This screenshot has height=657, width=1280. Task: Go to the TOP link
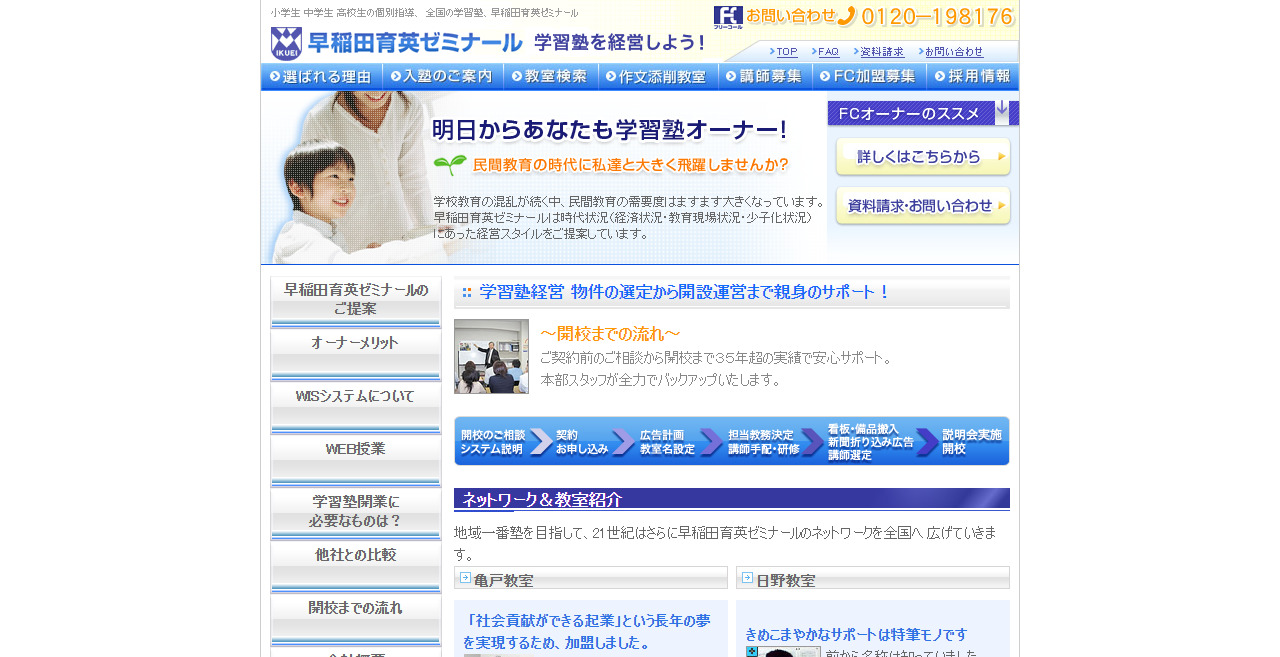tap(785, 52)
